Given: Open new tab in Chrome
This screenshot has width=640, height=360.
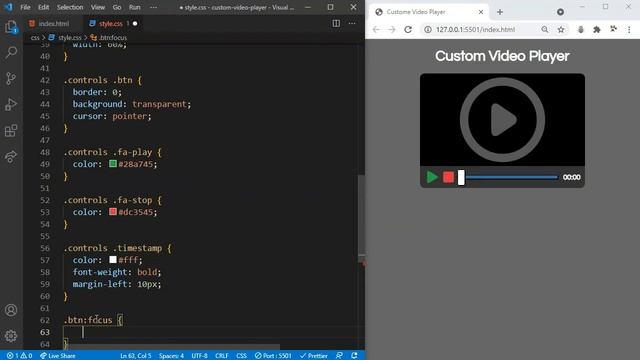Looking at the screenshot, I should (500, 12).
